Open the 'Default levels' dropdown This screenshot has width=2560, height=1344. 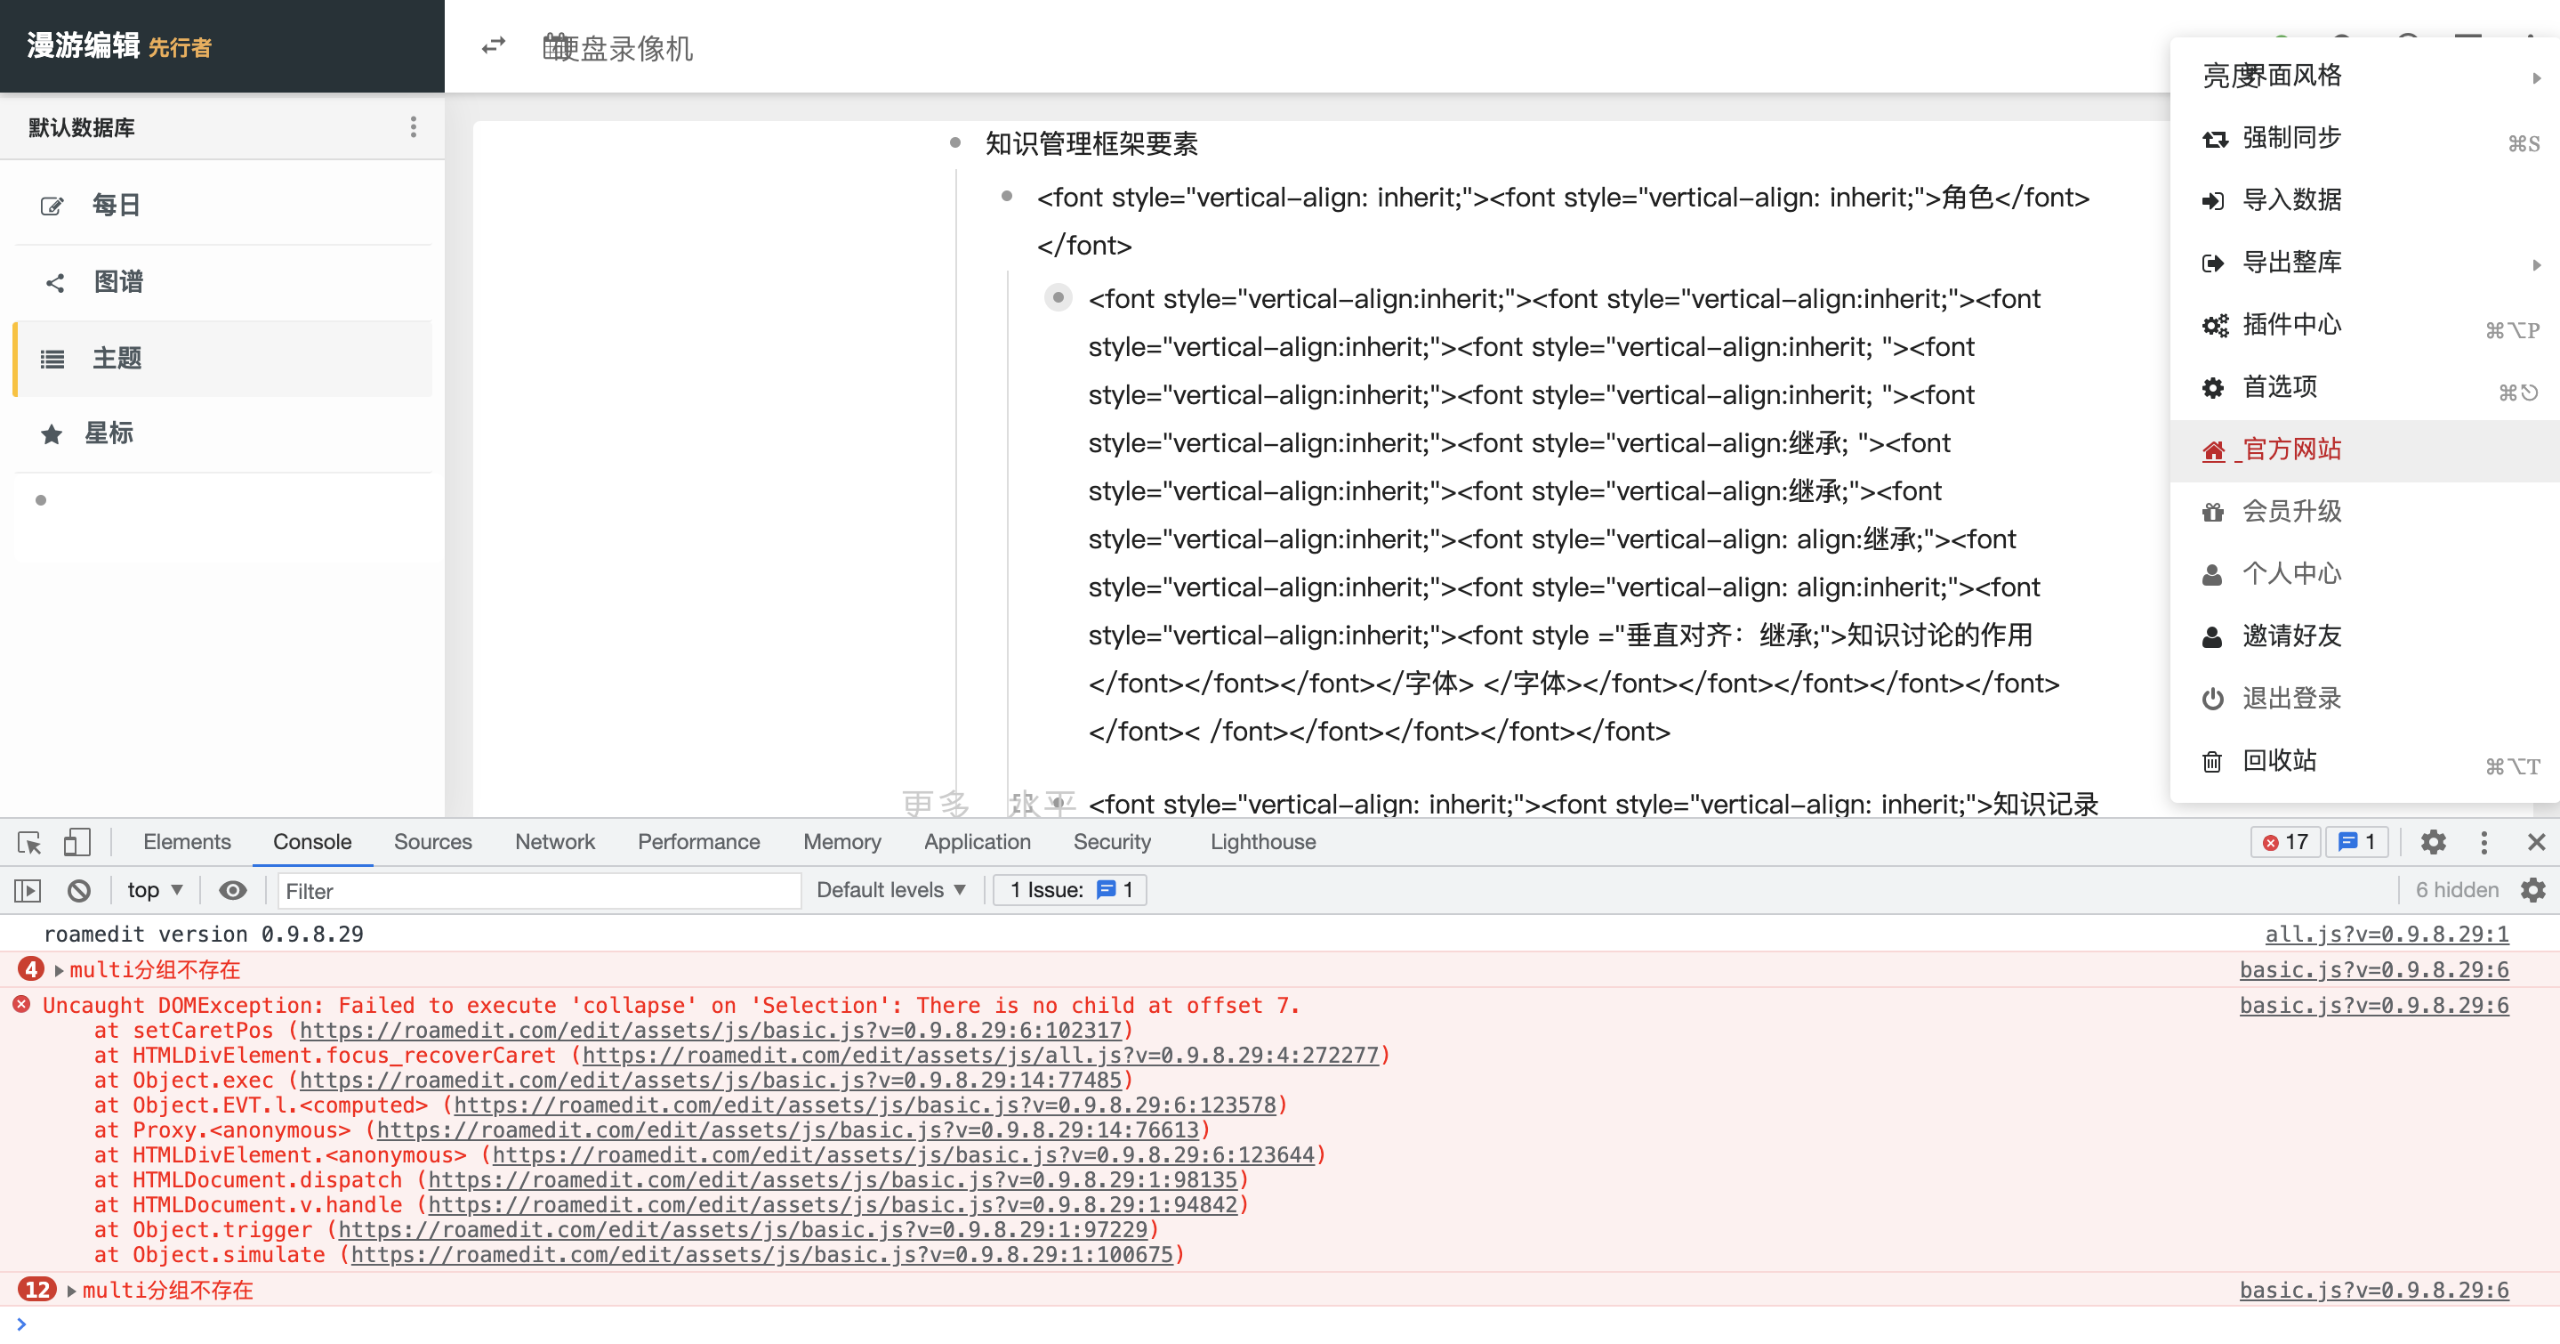pyautogui.click(x=888, y=889)
